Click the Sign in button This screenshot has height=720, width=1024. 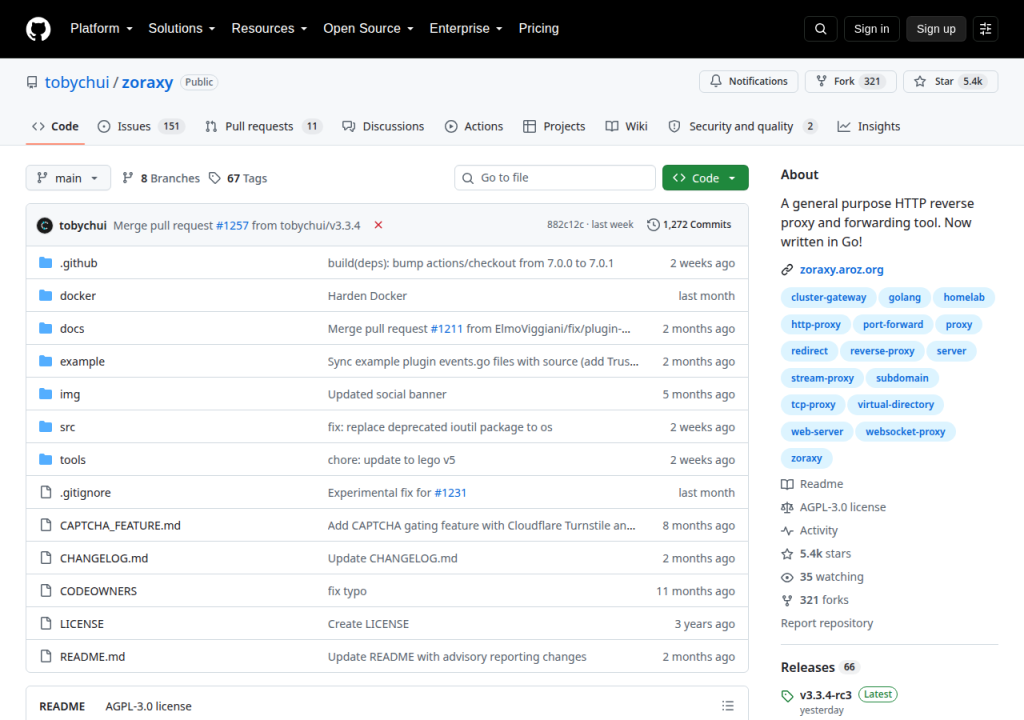pos(871,29)
